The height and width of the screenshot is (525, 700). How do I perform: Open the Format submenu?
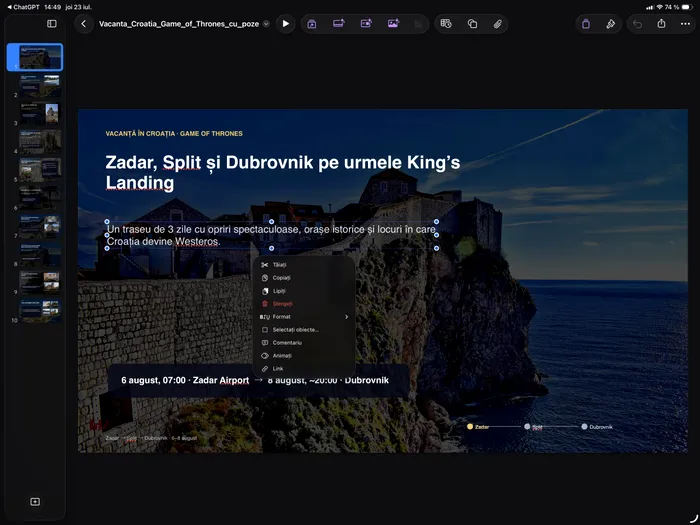click(x=304, y=317)
